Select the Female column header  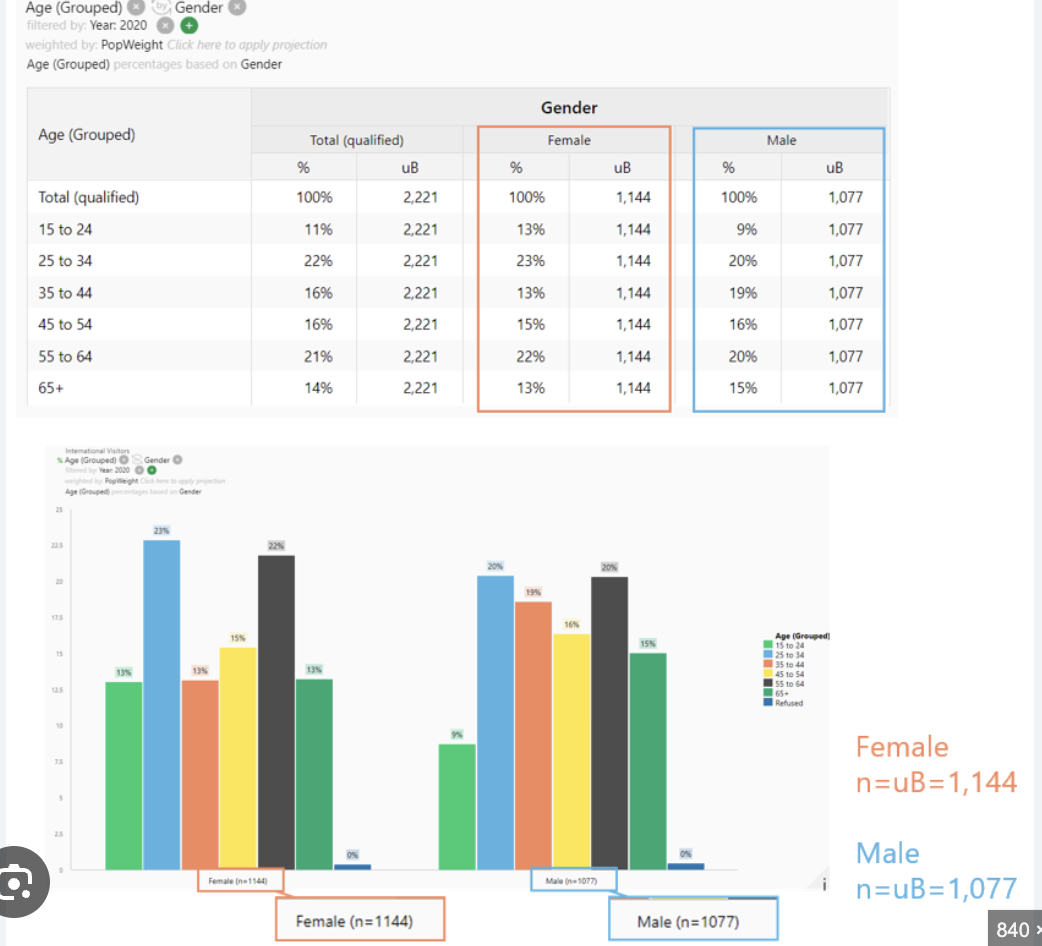click(569, 139)
